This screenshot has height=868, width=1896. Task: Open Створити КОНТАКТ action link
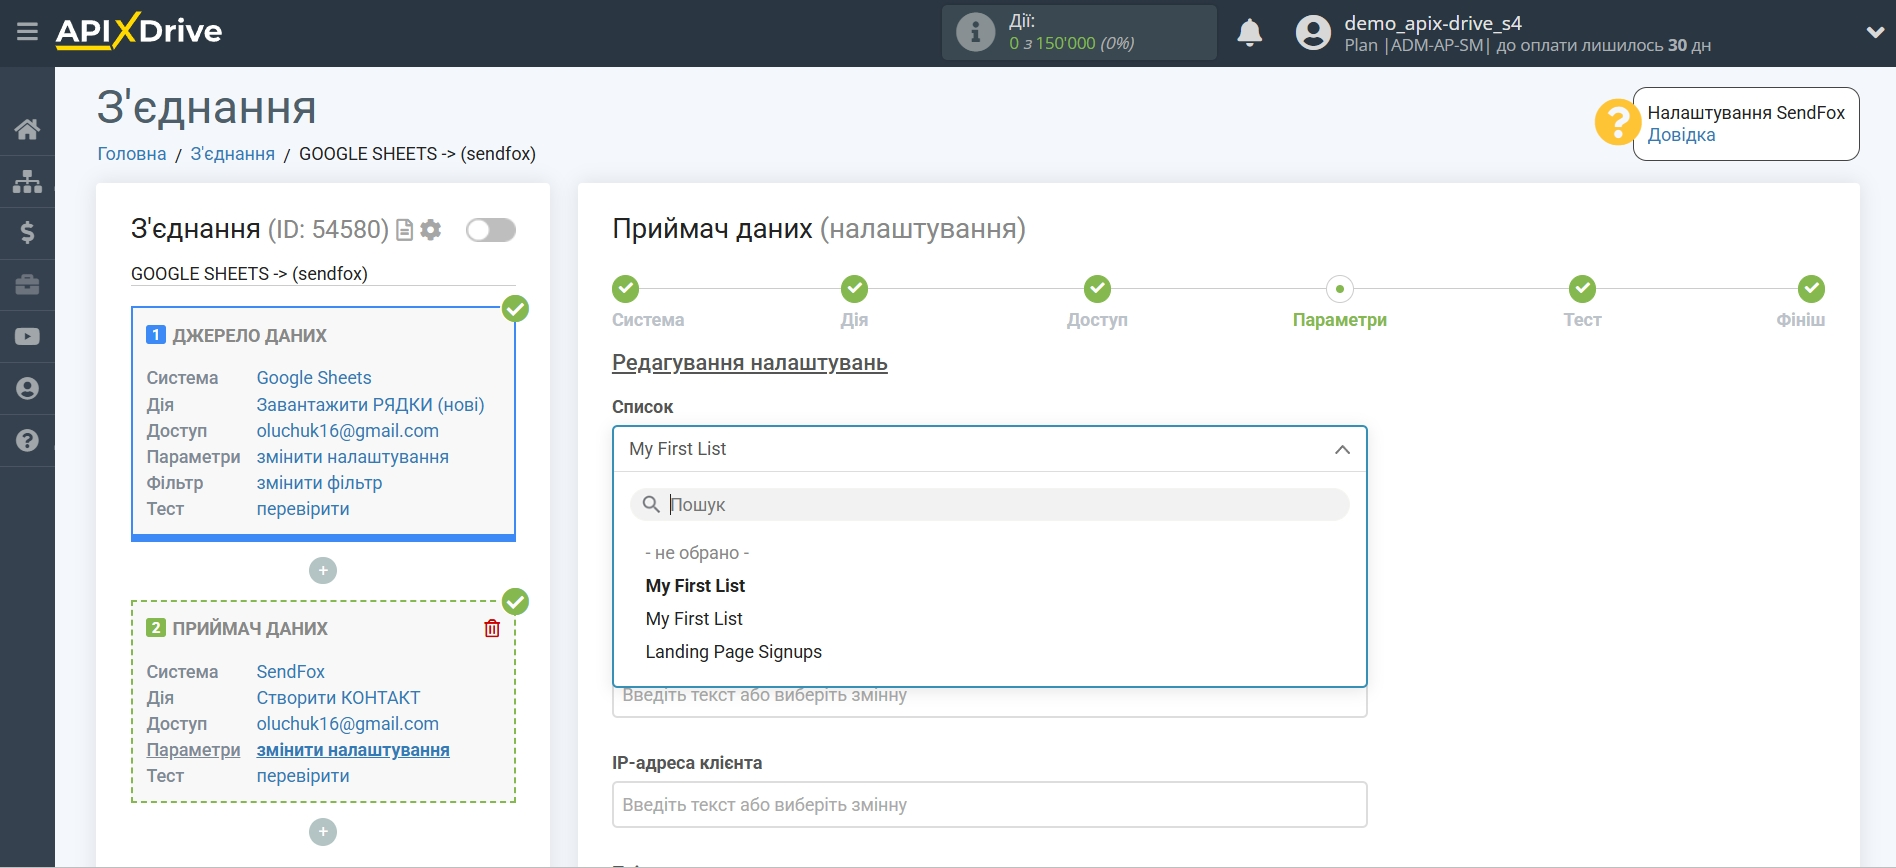coord(338,698)
